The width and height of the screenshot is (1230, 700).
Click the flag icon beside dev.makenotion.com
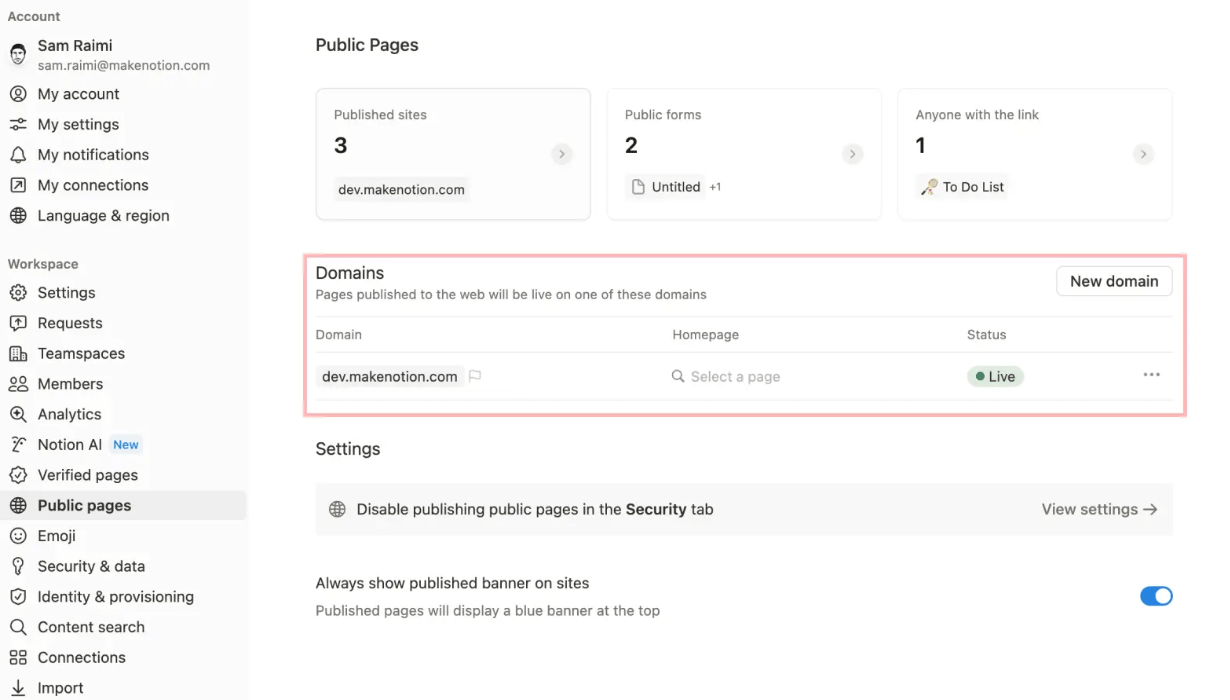(475, 377)
